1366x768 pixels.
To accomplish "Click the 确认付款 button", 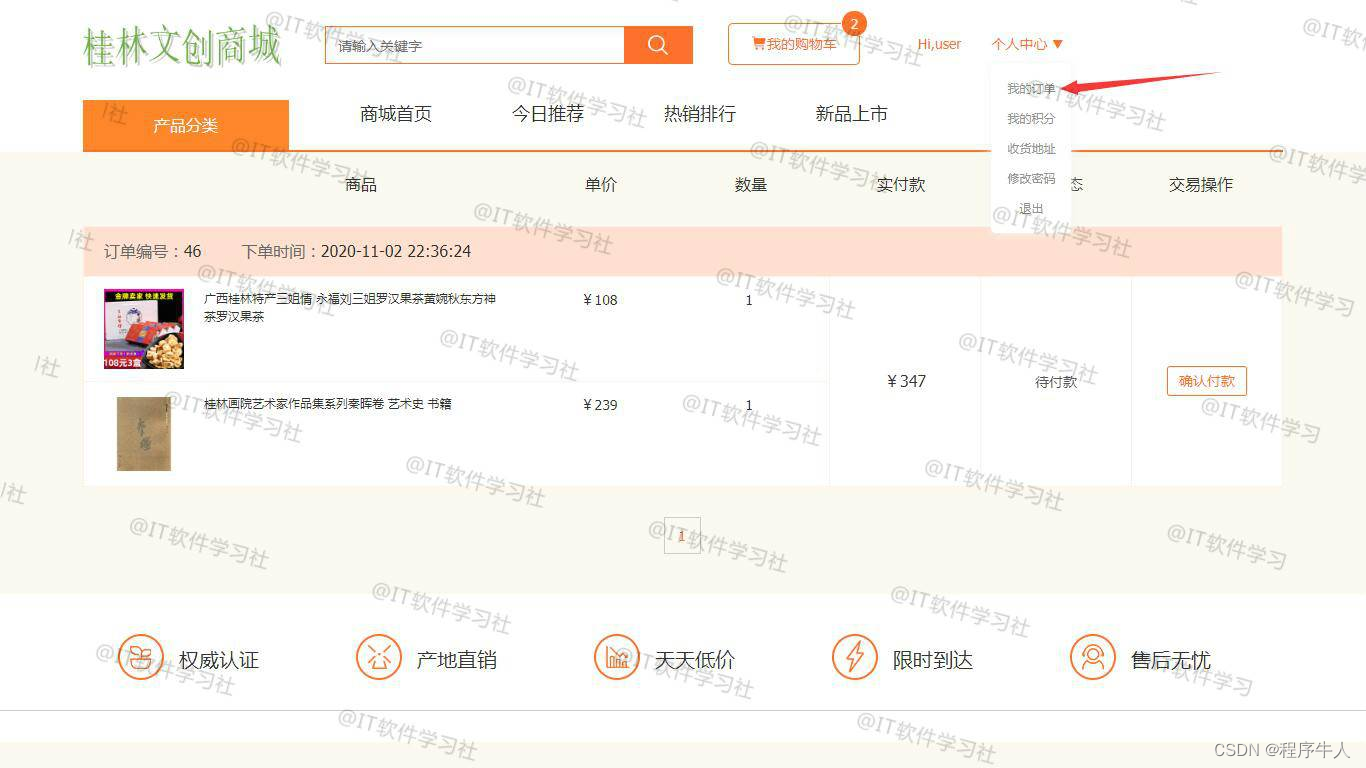I will pos(1206,381).
